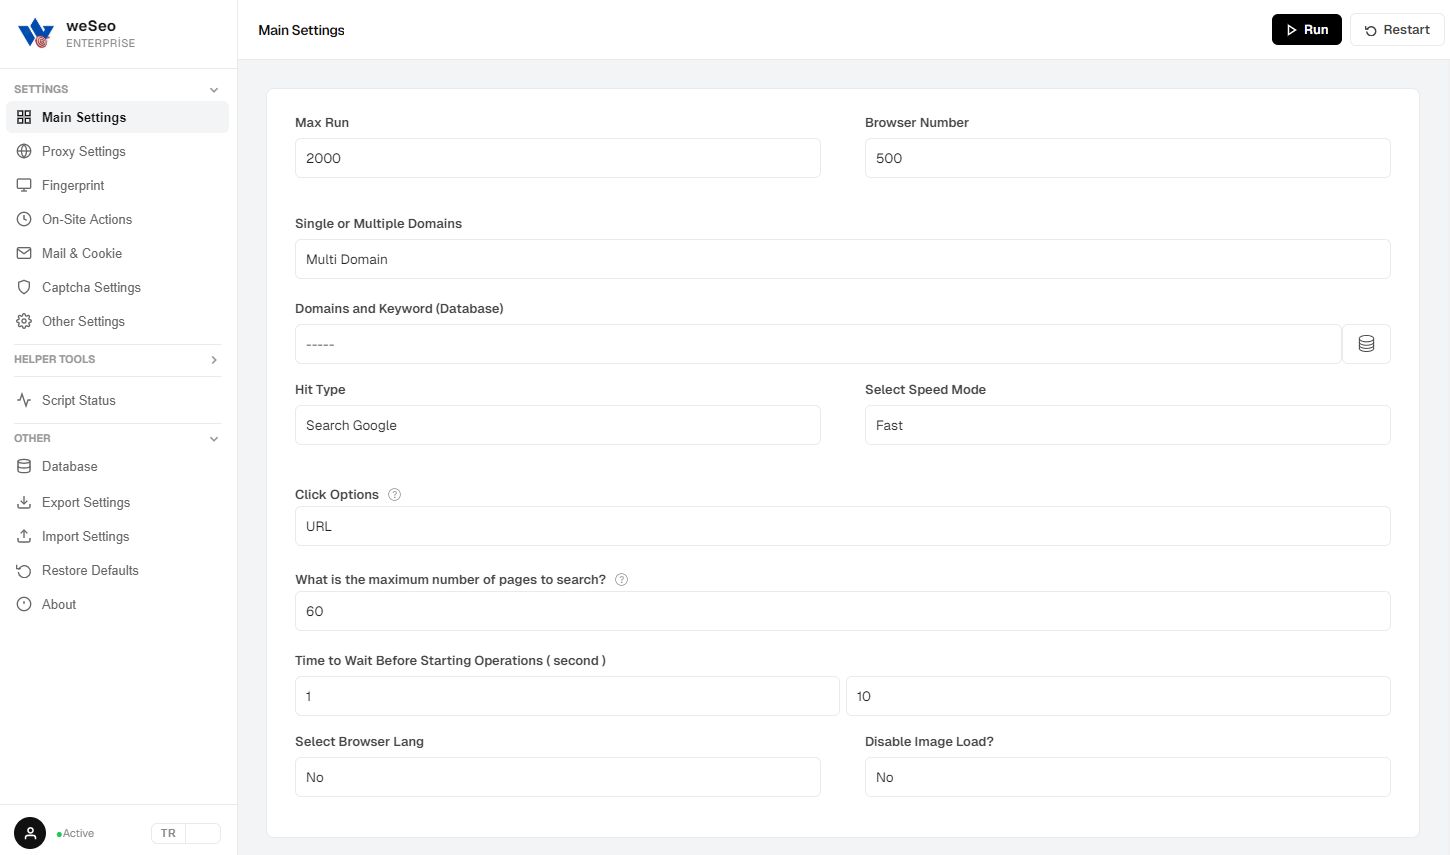Open Fingerprint settings from the sidebar
The width and height of the screenshot is (1450, 855).
[73, 186]
